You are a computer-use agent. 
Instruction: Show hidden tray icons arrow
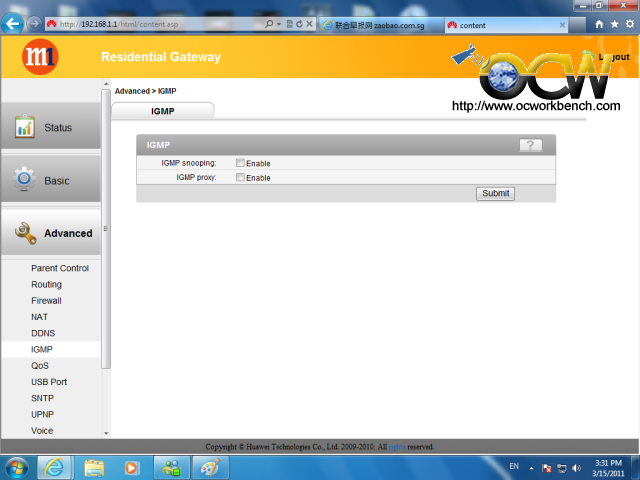pos(531,468)
